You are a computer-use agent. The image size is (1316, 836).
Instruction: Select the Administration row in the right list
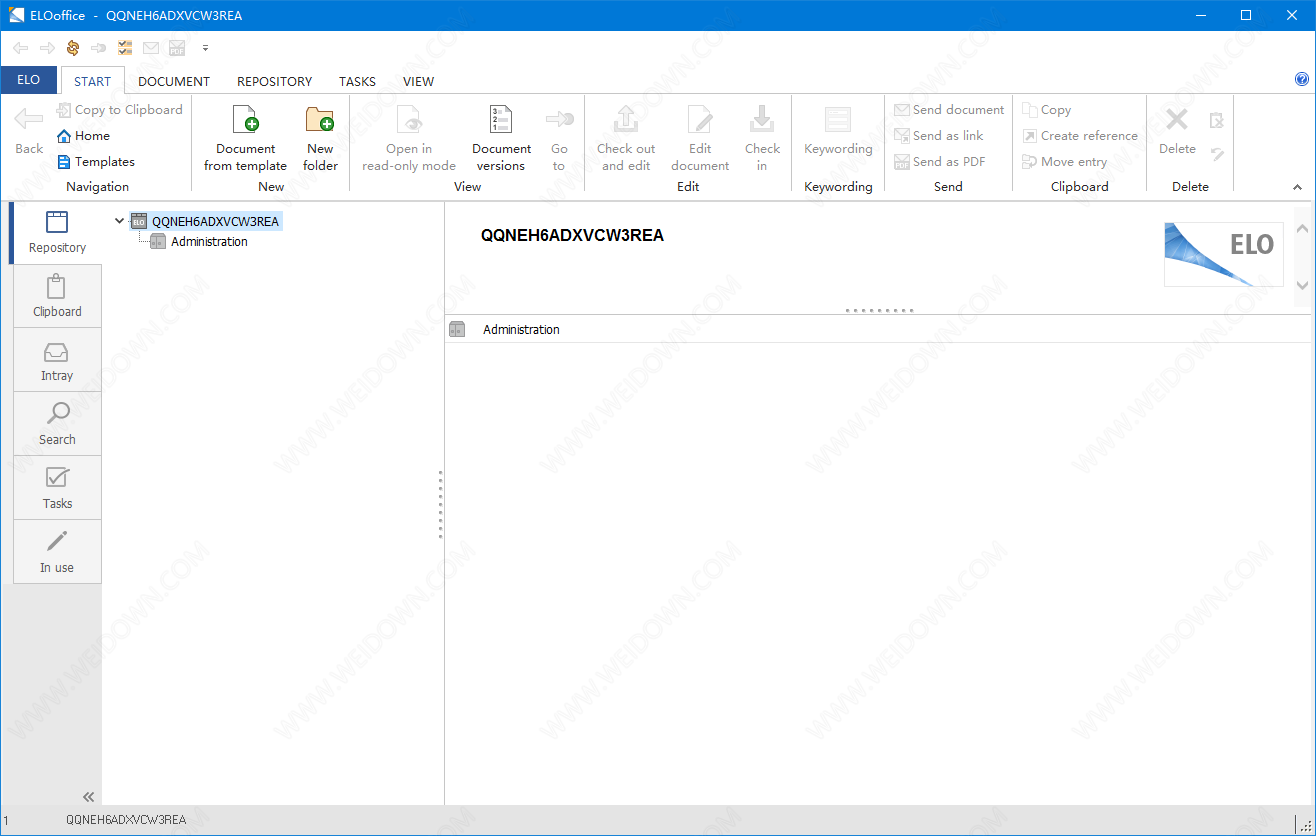[x=878, y=329]
